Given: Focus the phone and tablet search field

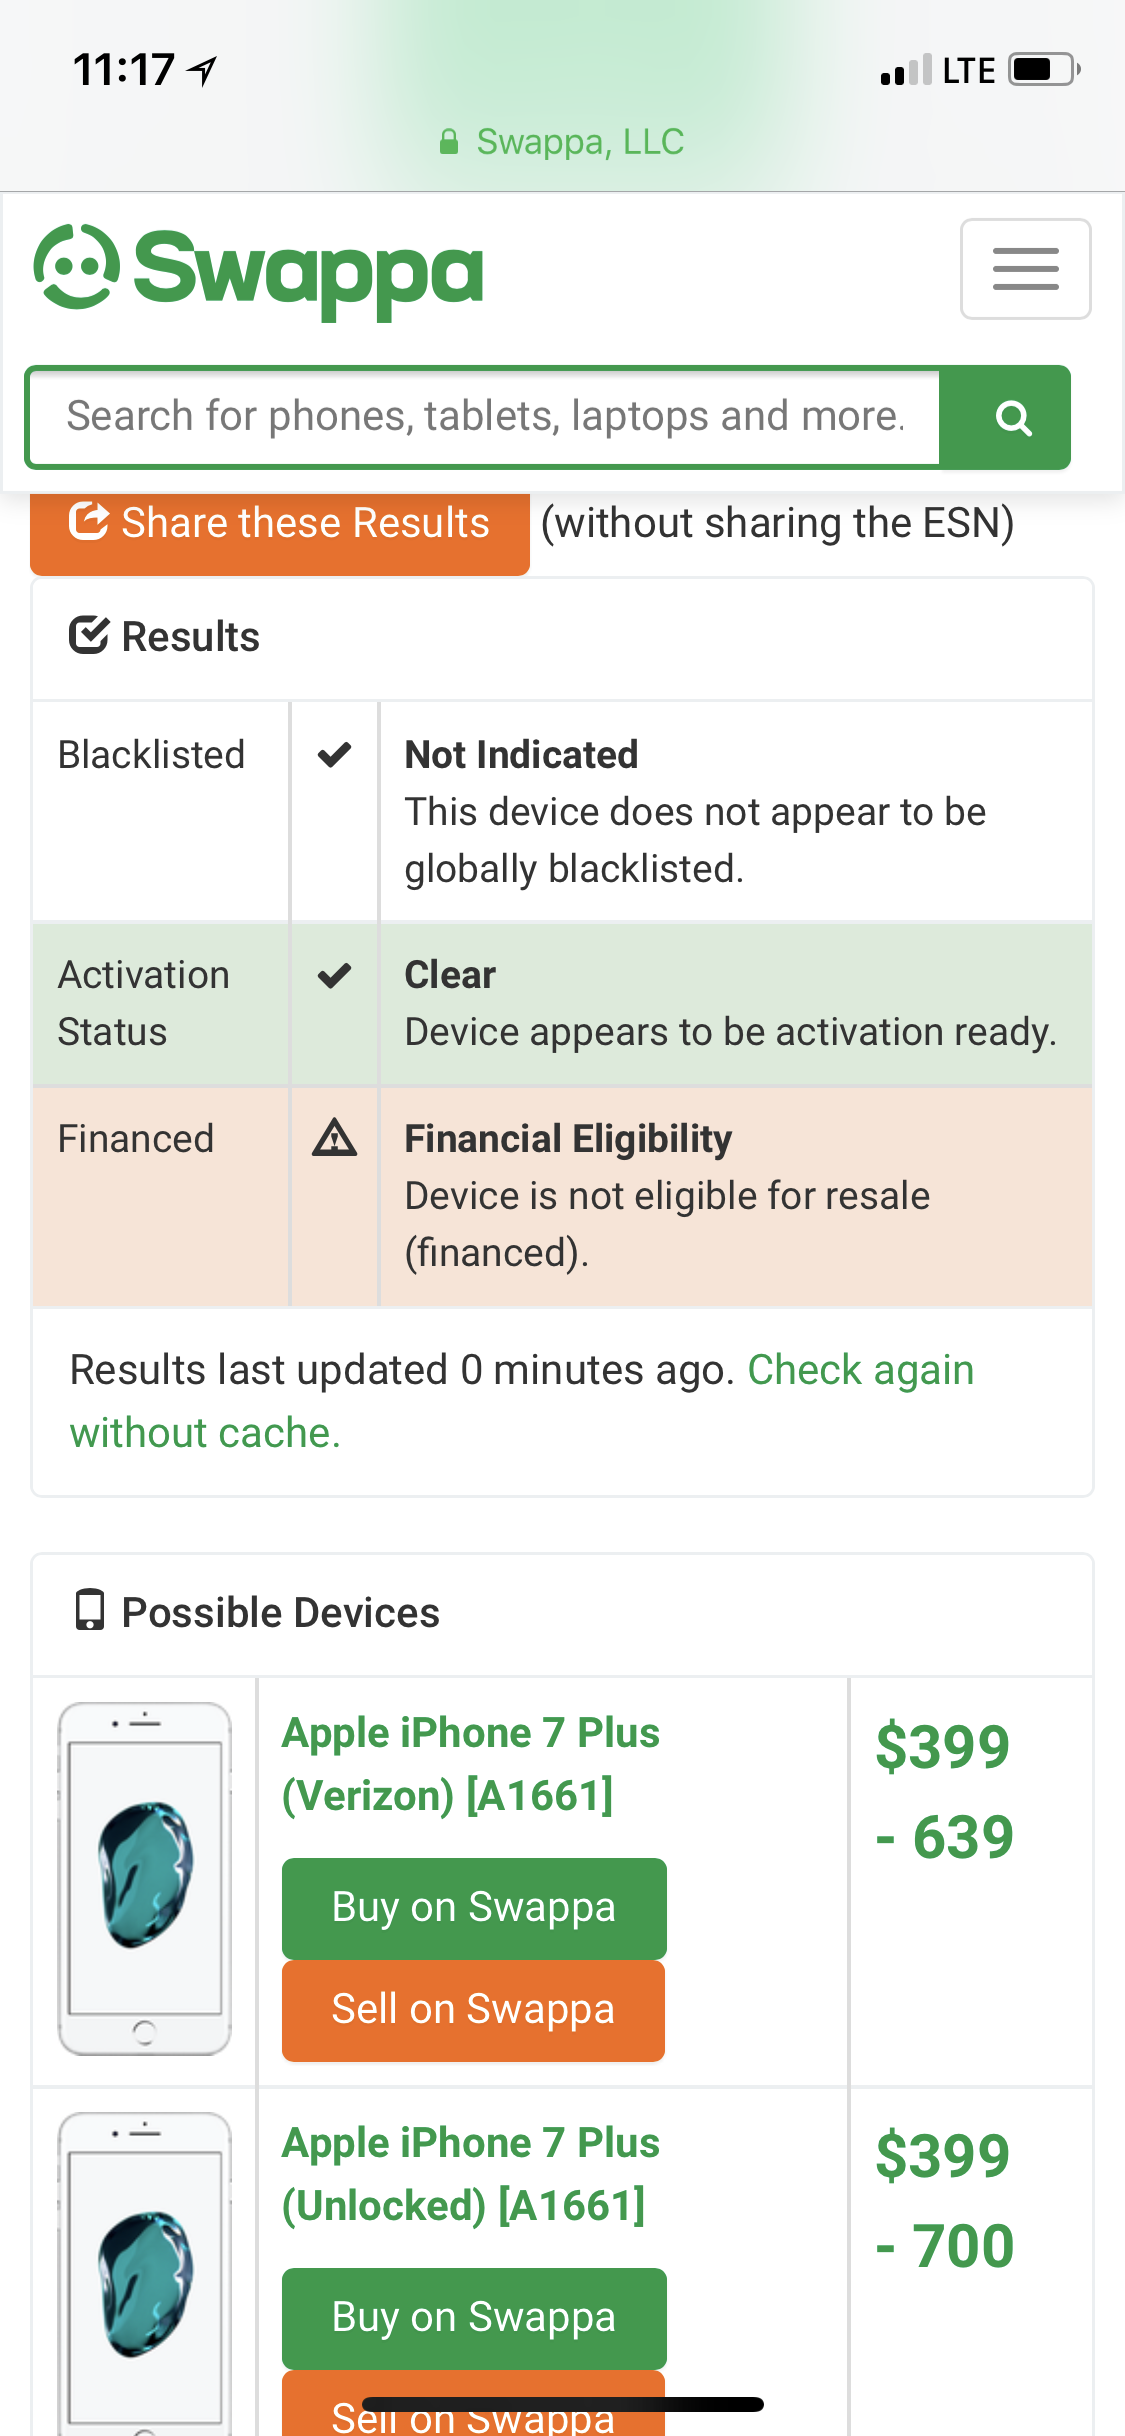Looking at the screenshot, I should pos(484,417).
